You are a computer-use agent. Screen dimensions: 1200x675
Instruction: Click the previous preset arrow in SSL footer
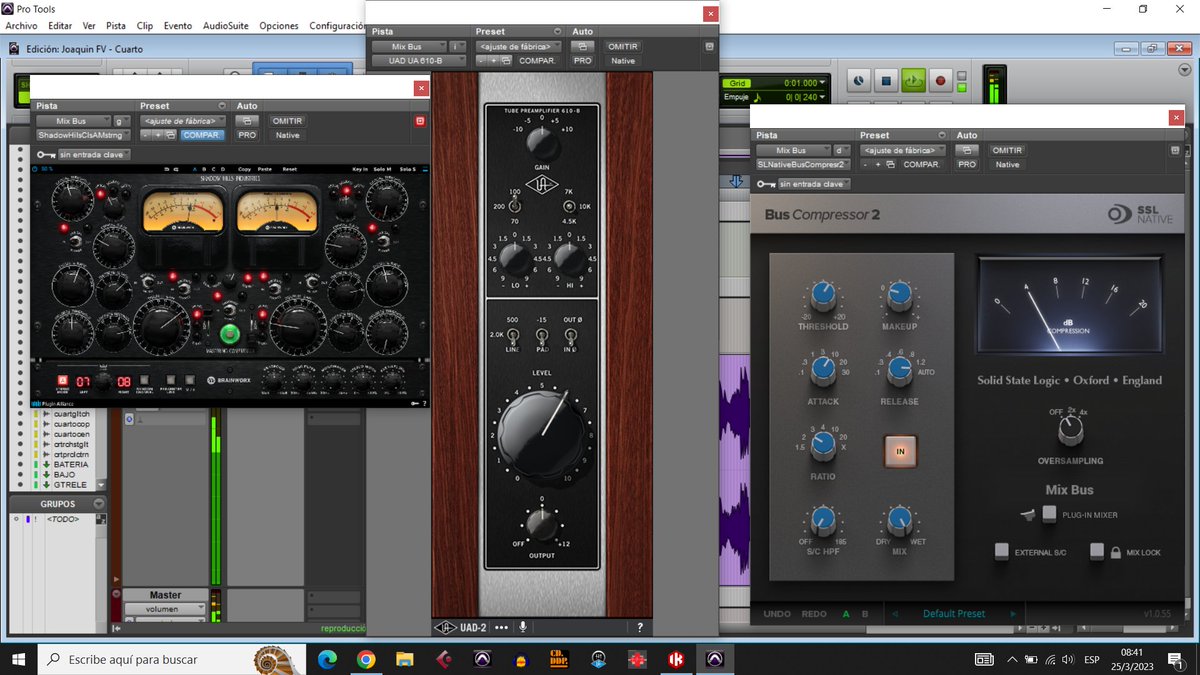click(x=895, y=614)
